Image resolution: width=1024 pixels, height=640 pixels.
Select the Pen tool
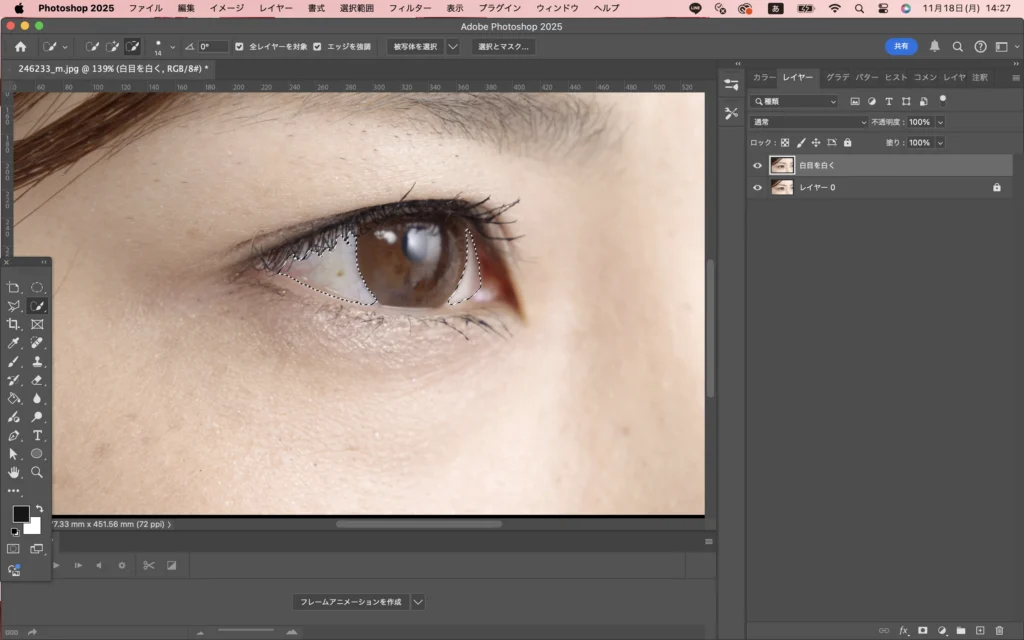pos(14,436)
